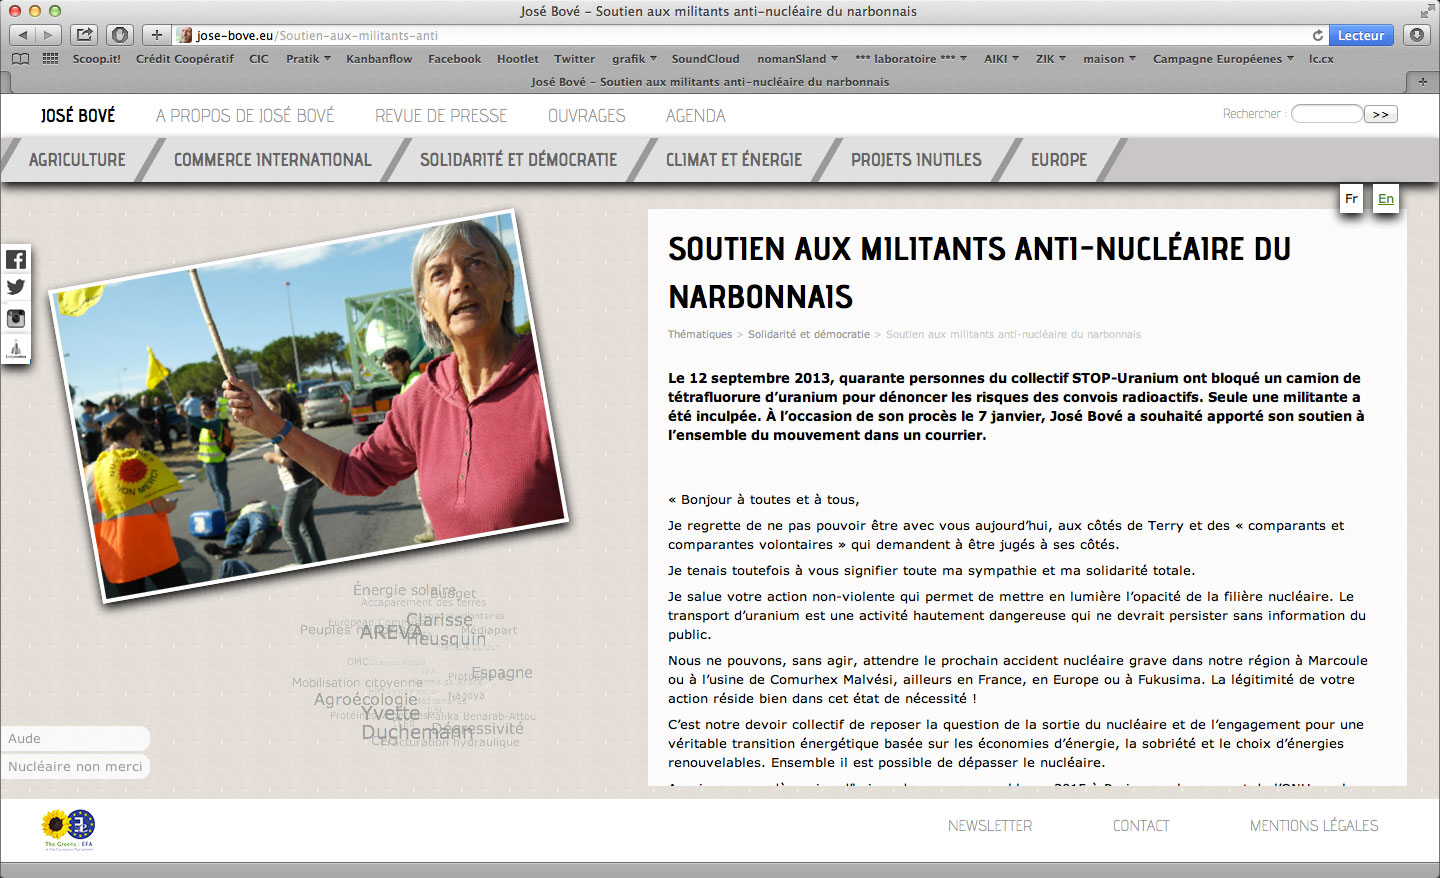Open Top Sites grid icon
This screenshot has width=1440, height=878.
click(x=50, y=59)
